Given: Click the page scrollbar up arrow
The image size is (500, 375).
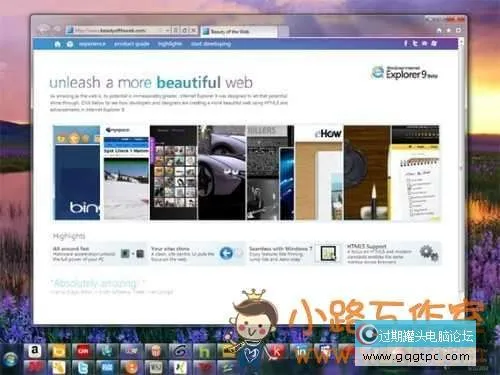Looking at the screenshot, I should point(461,42).
